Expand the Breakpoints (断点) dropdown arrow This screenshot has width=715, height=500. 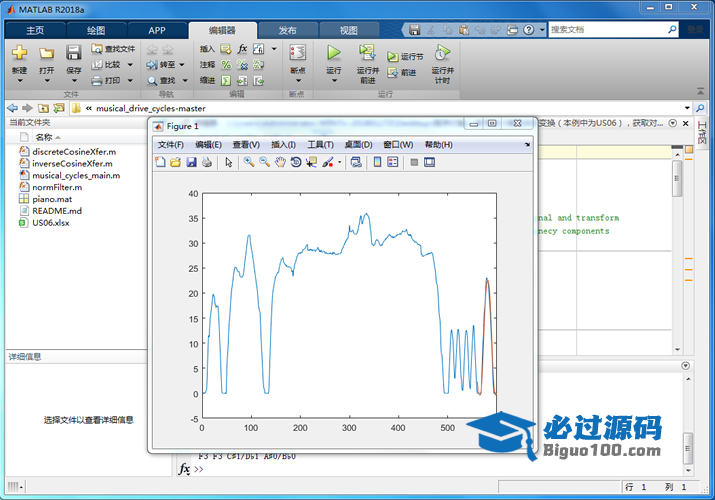[298, 81]
